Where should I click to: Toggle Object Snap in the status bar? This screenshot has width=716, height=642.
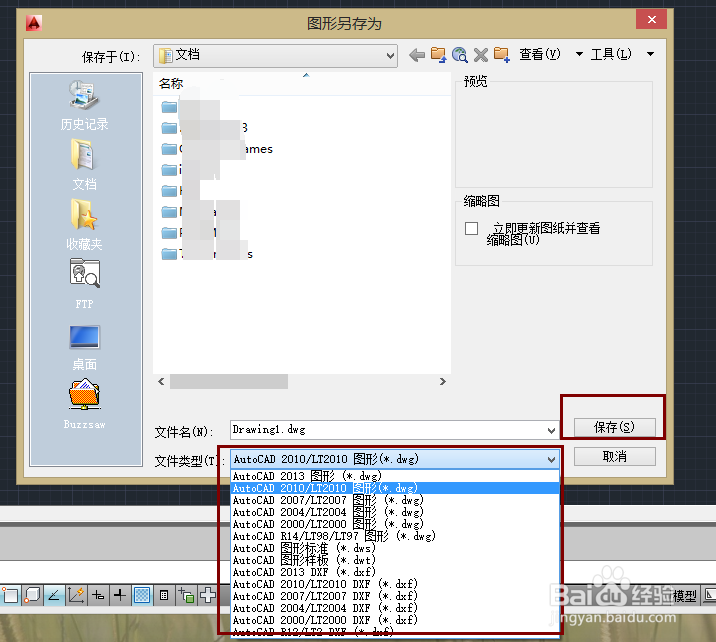10,595
